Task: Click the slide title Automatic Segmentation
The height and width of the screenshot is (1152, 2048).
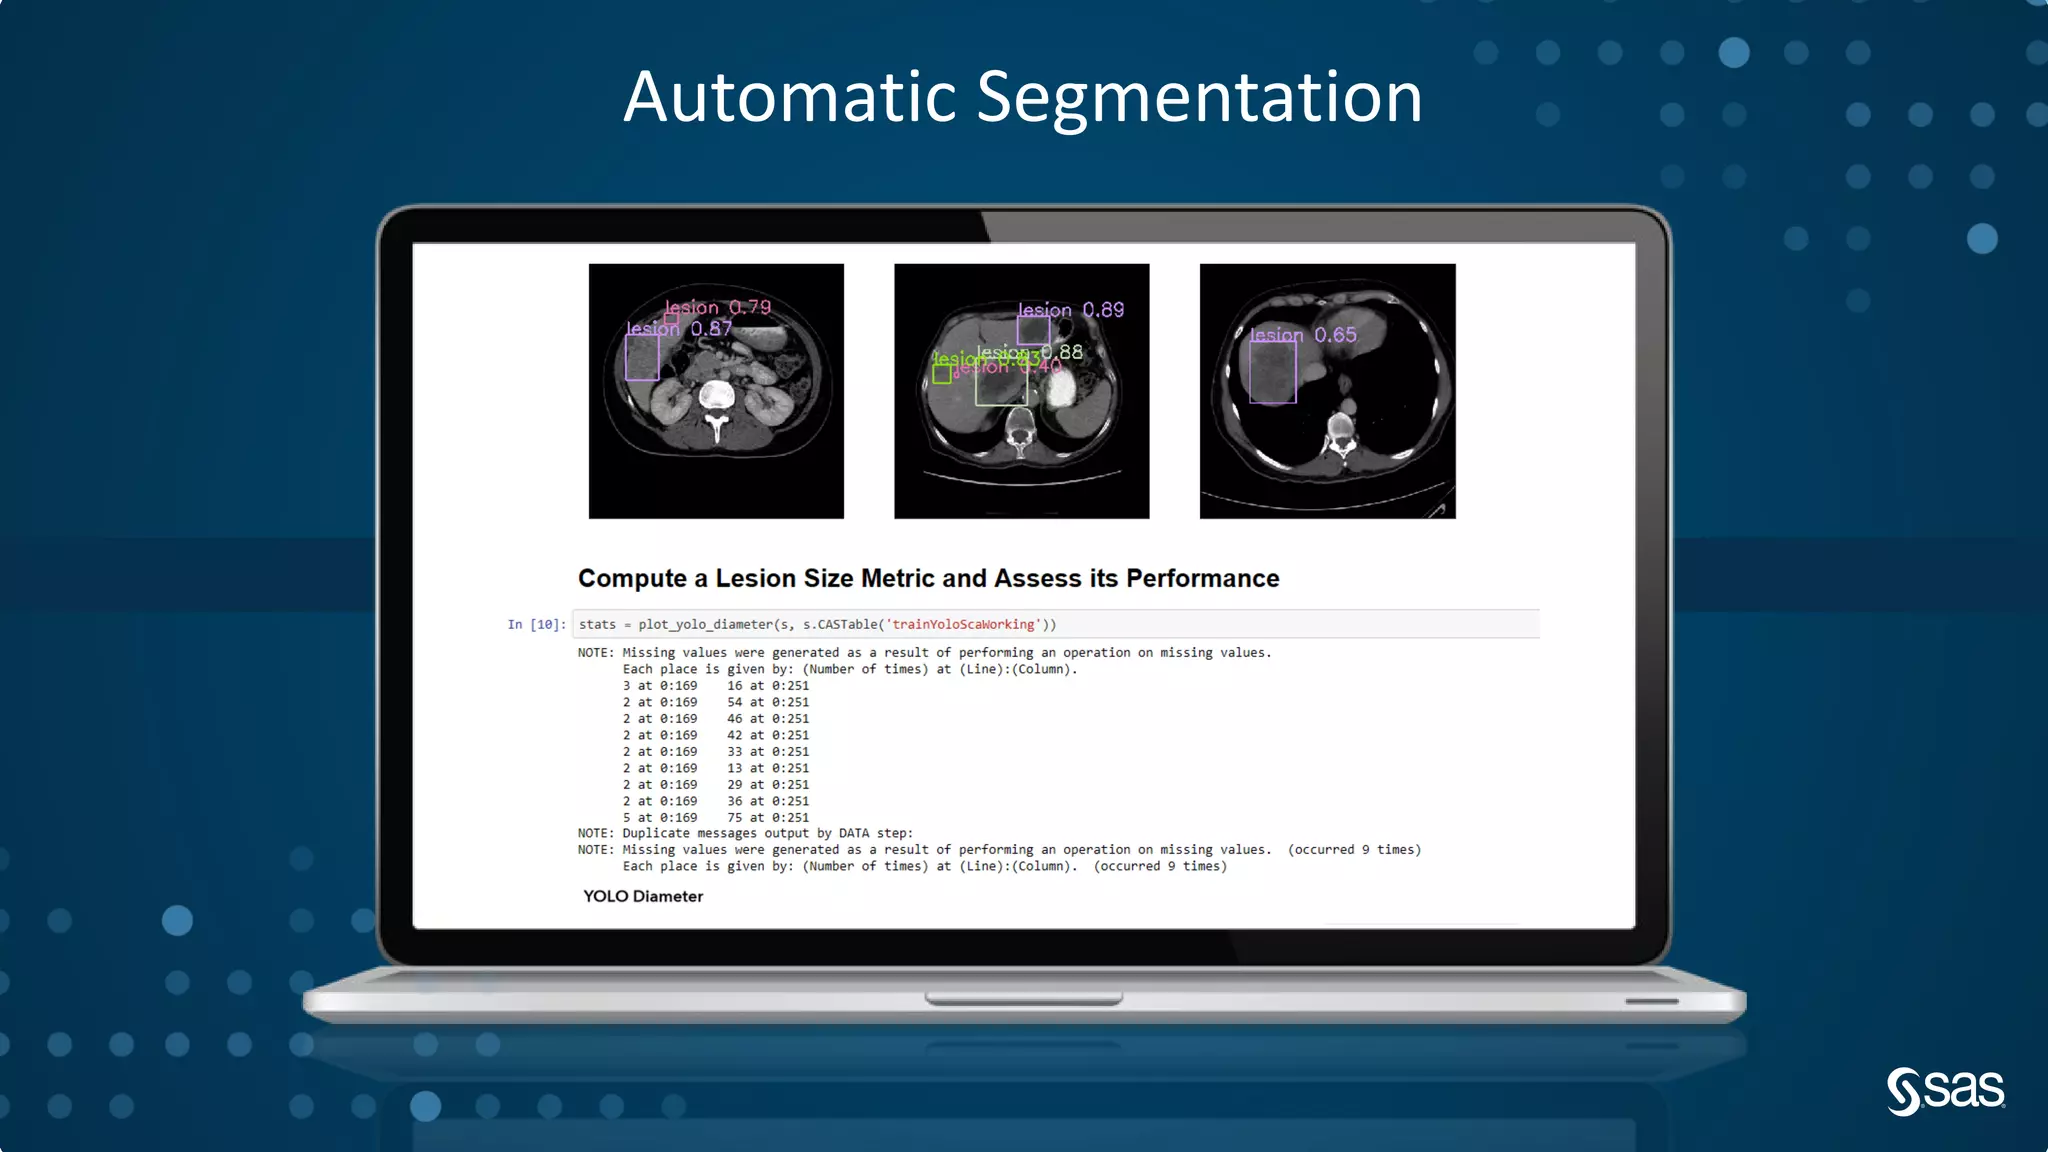Action: (x=1023, y=97)
